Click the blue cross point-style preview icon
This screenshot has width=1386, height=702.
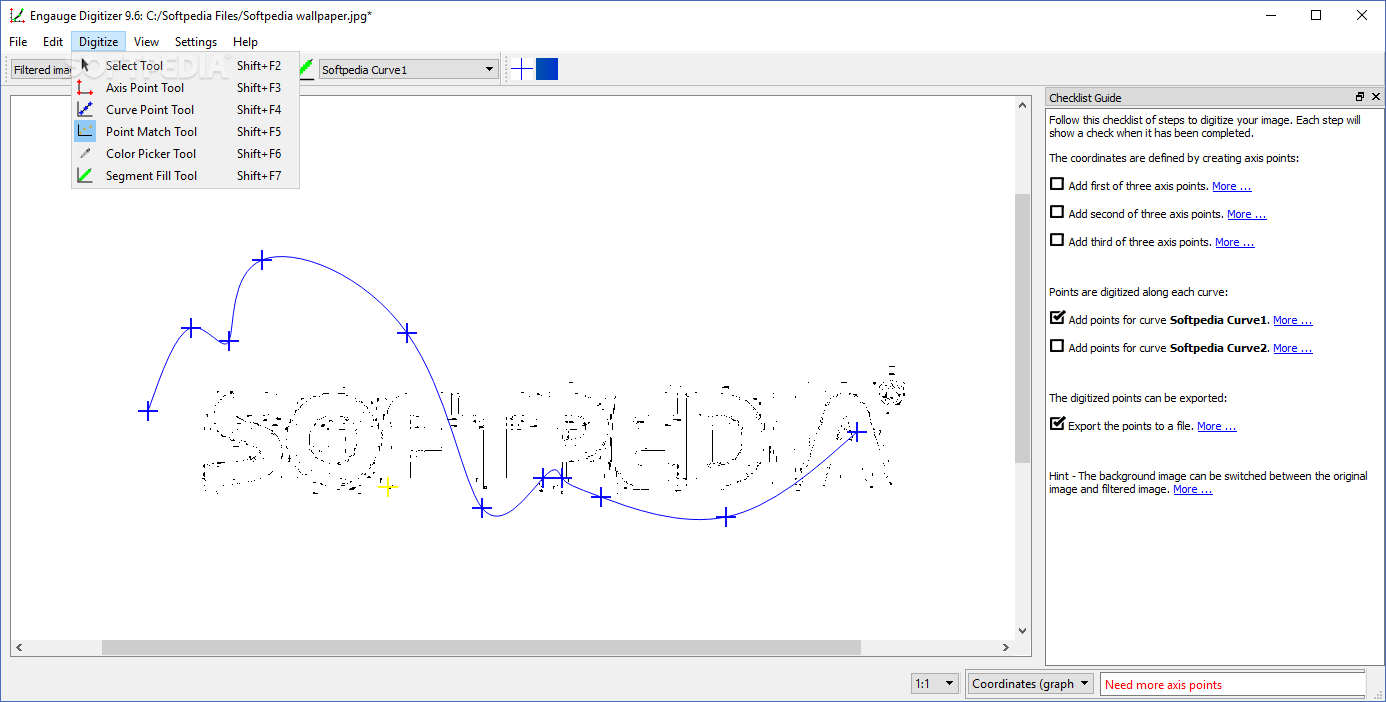(x=522, y=69)
